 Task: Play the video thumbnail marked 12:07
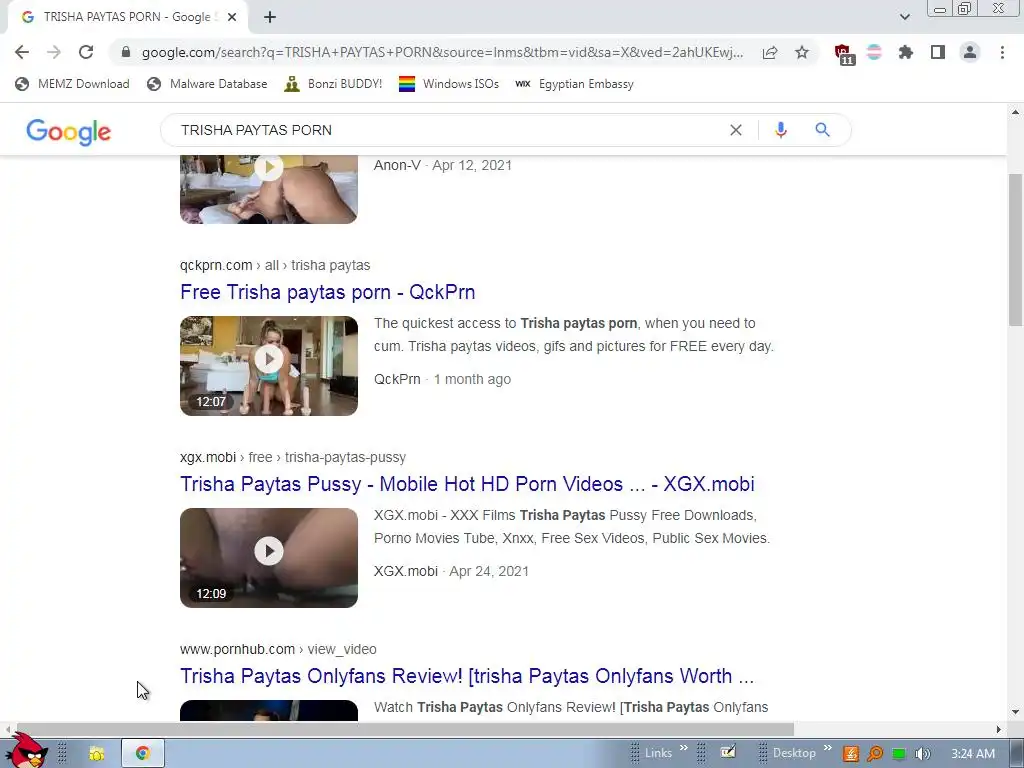pyautogui.click(x=269, y=366)
